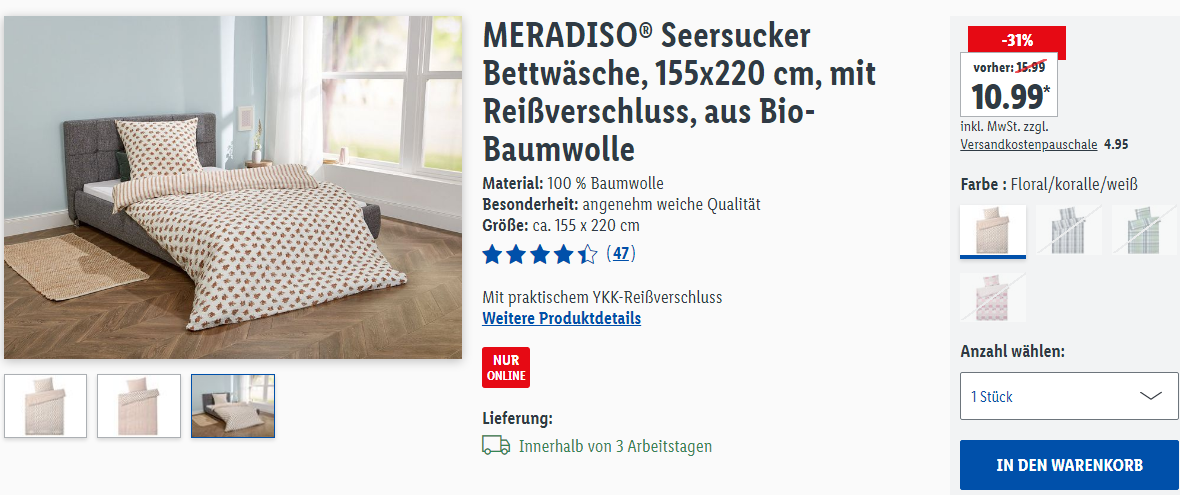This screenshot has height=495, width=1180.
Task: Enlarge the main bedroom product photo
Action: [233, 187]
